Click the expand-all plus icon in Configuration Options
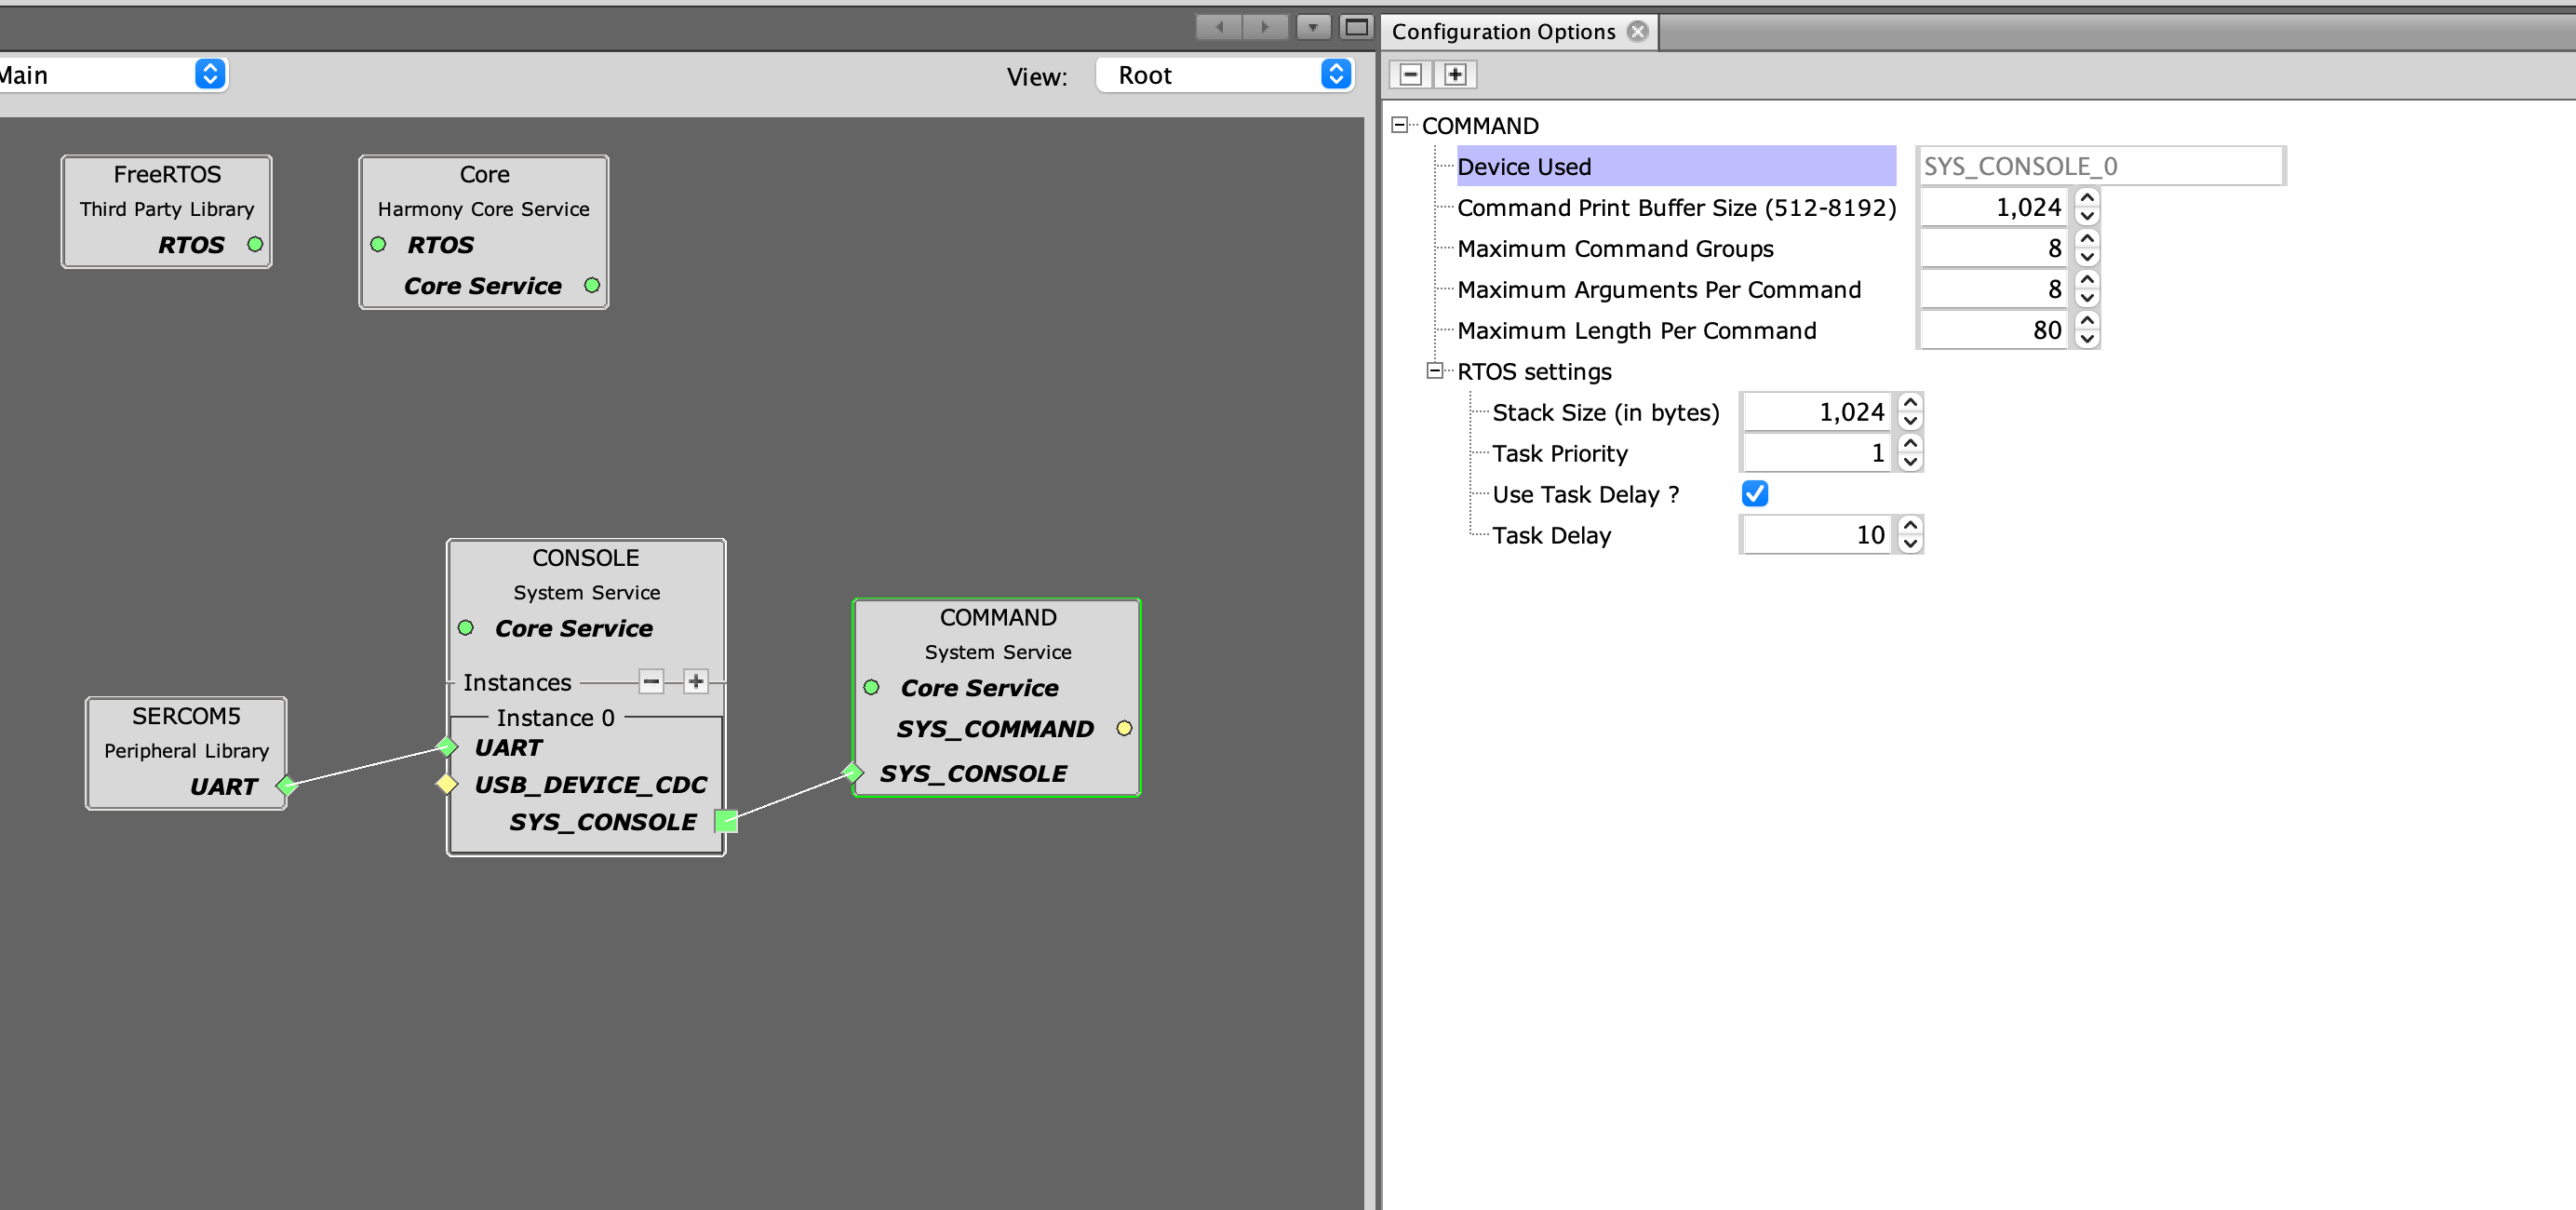Screen dimensions: 2576x1210 (x=1455, y=75)
